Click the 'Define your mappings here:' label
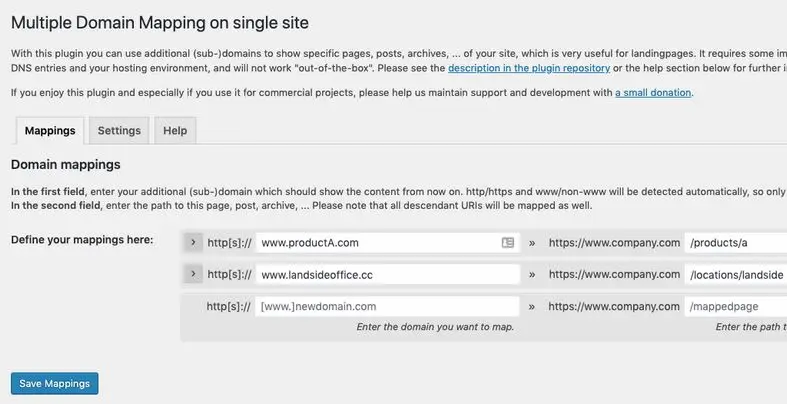The height and width of the screenshot is (404, 787). (x=82, y=240)
